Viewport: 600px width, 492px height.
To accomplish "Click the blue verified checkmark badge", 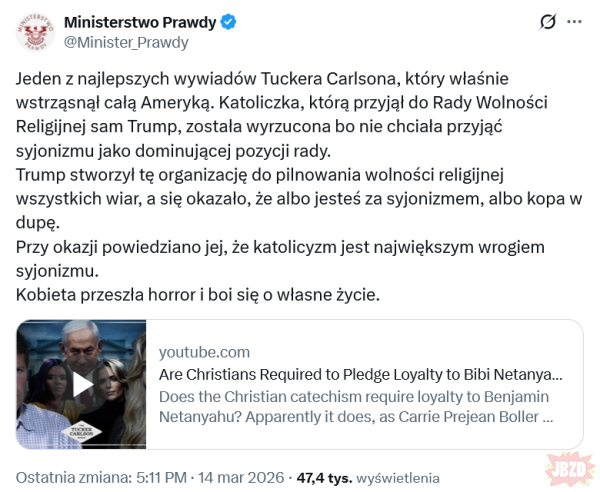I will (229, 22).
